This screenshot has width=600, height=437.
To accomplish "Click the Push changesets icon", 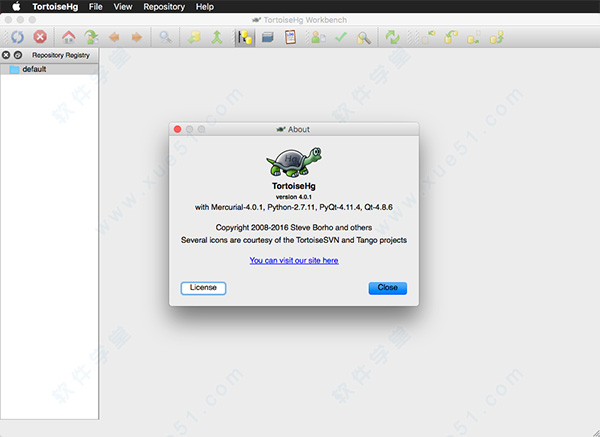I will point(496,37).
